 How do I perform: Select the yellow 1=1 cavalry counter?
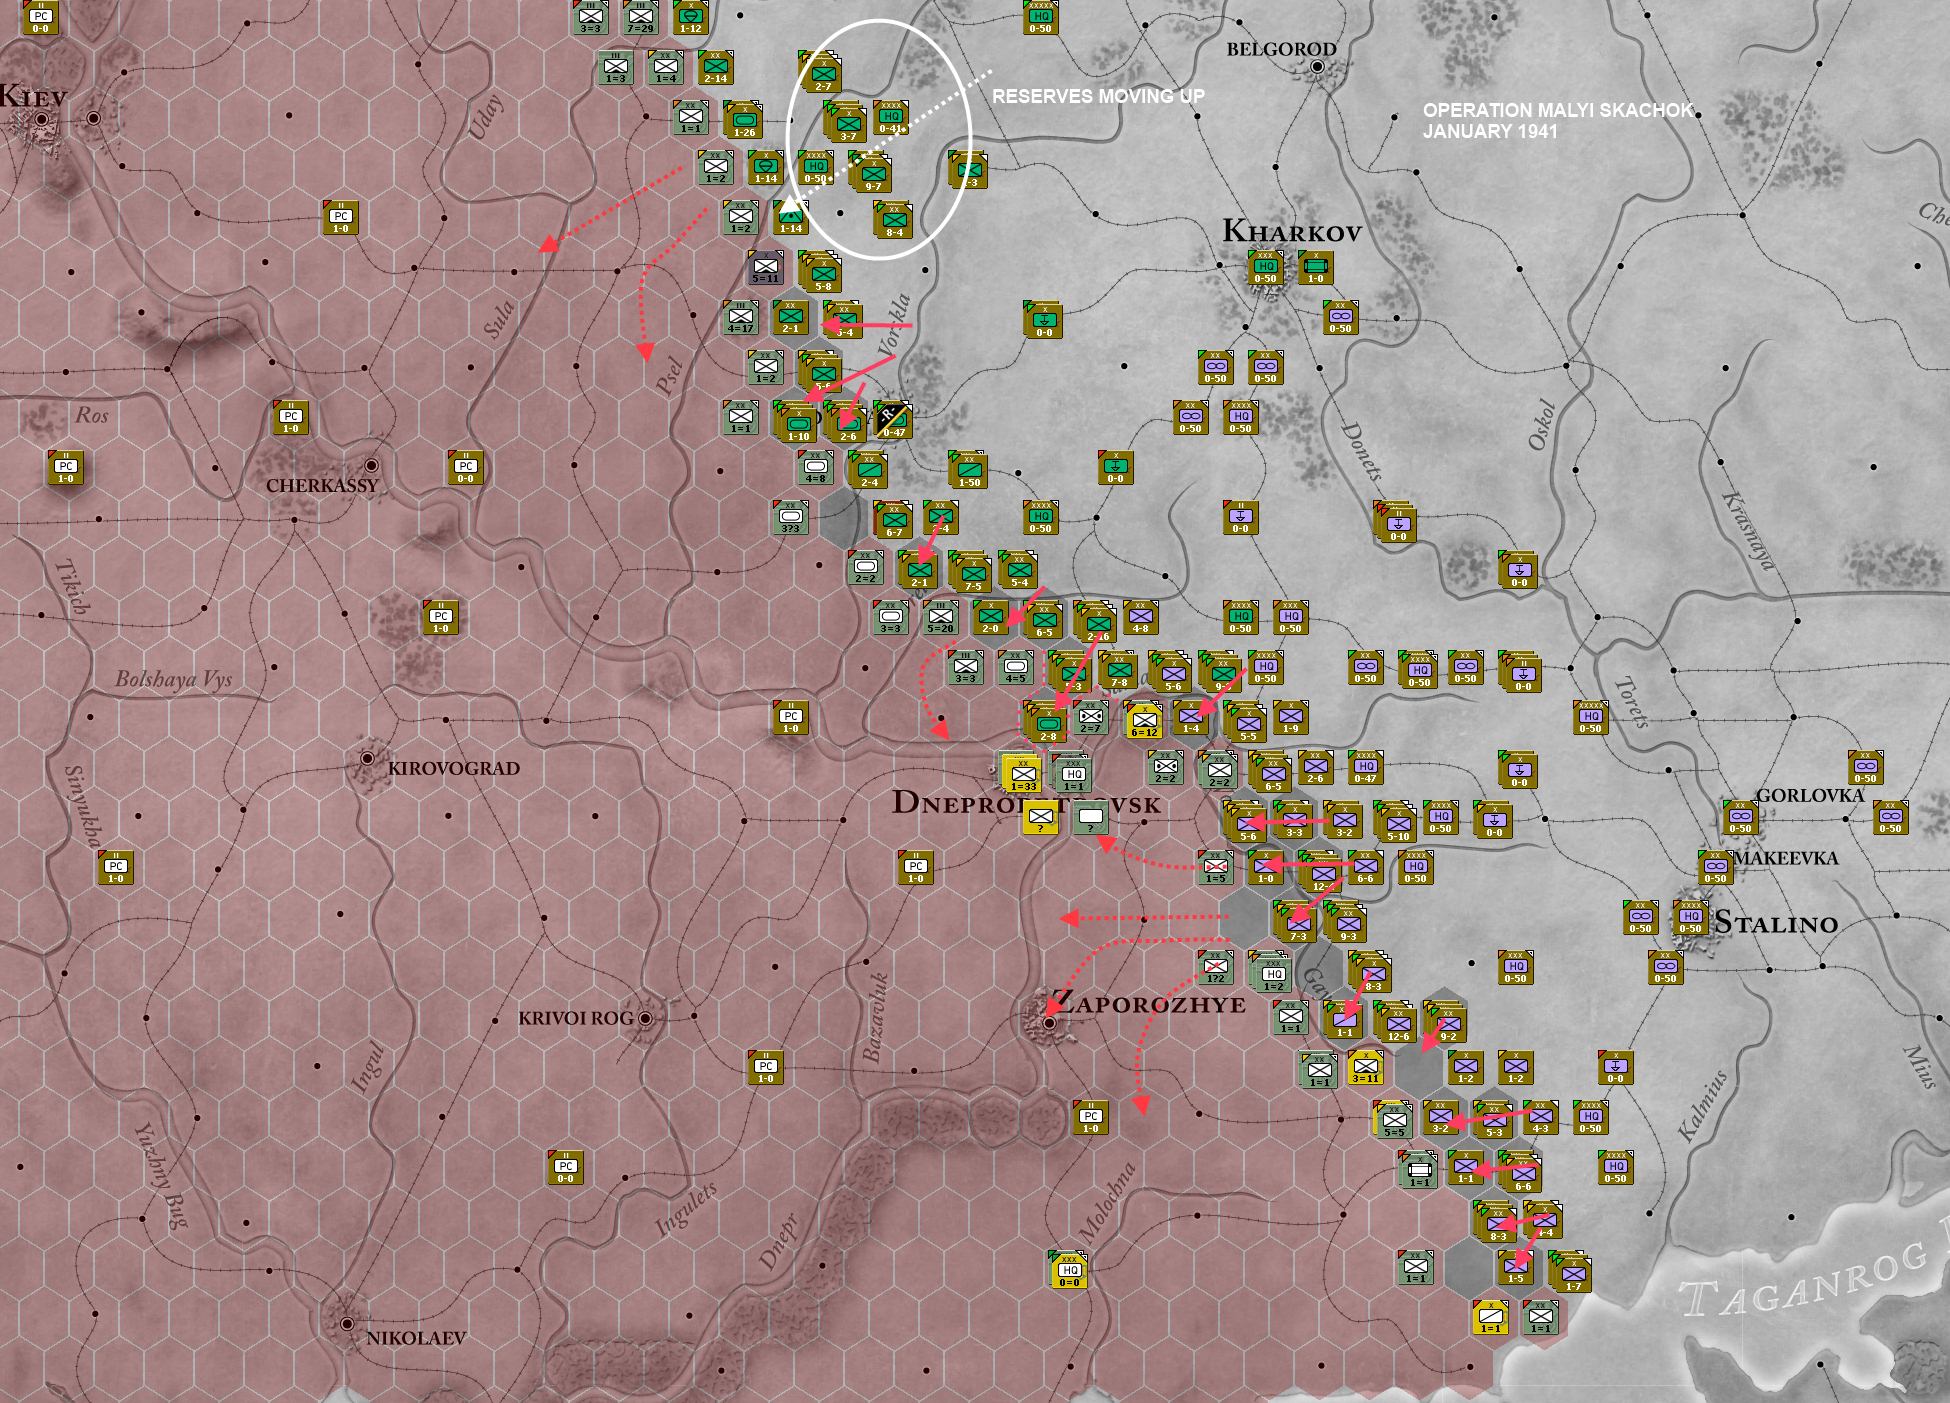(x=1490, y=1317)
